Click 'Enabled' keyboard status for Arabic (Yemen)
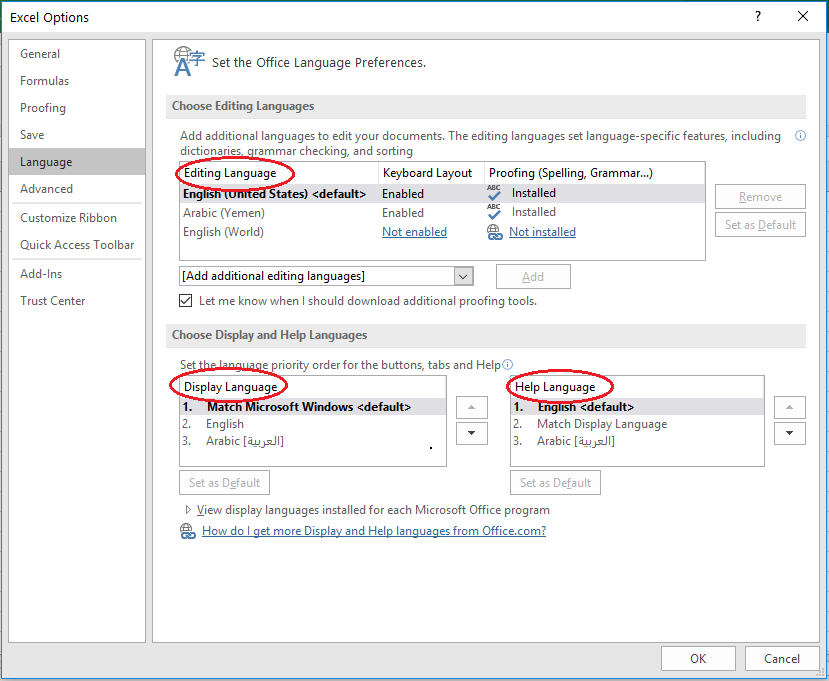Image resolution: width=829 pixels, height=681 pixels. click(403, 213)
